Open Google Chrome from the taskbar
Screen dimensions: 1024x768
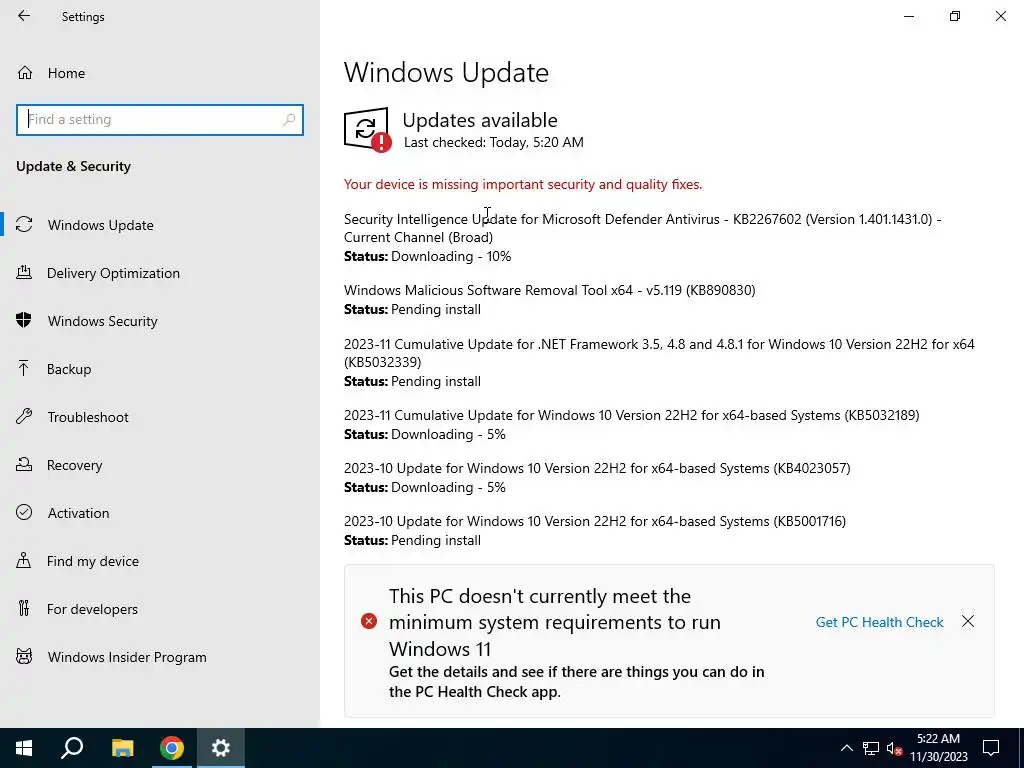(172, 748)
